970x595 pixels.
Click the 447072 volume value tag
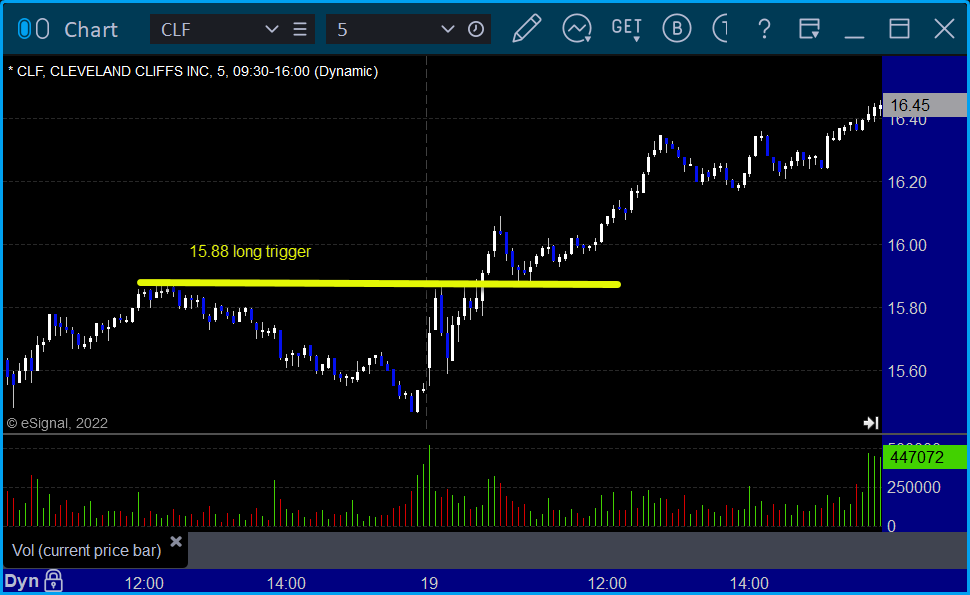point(924,457)
